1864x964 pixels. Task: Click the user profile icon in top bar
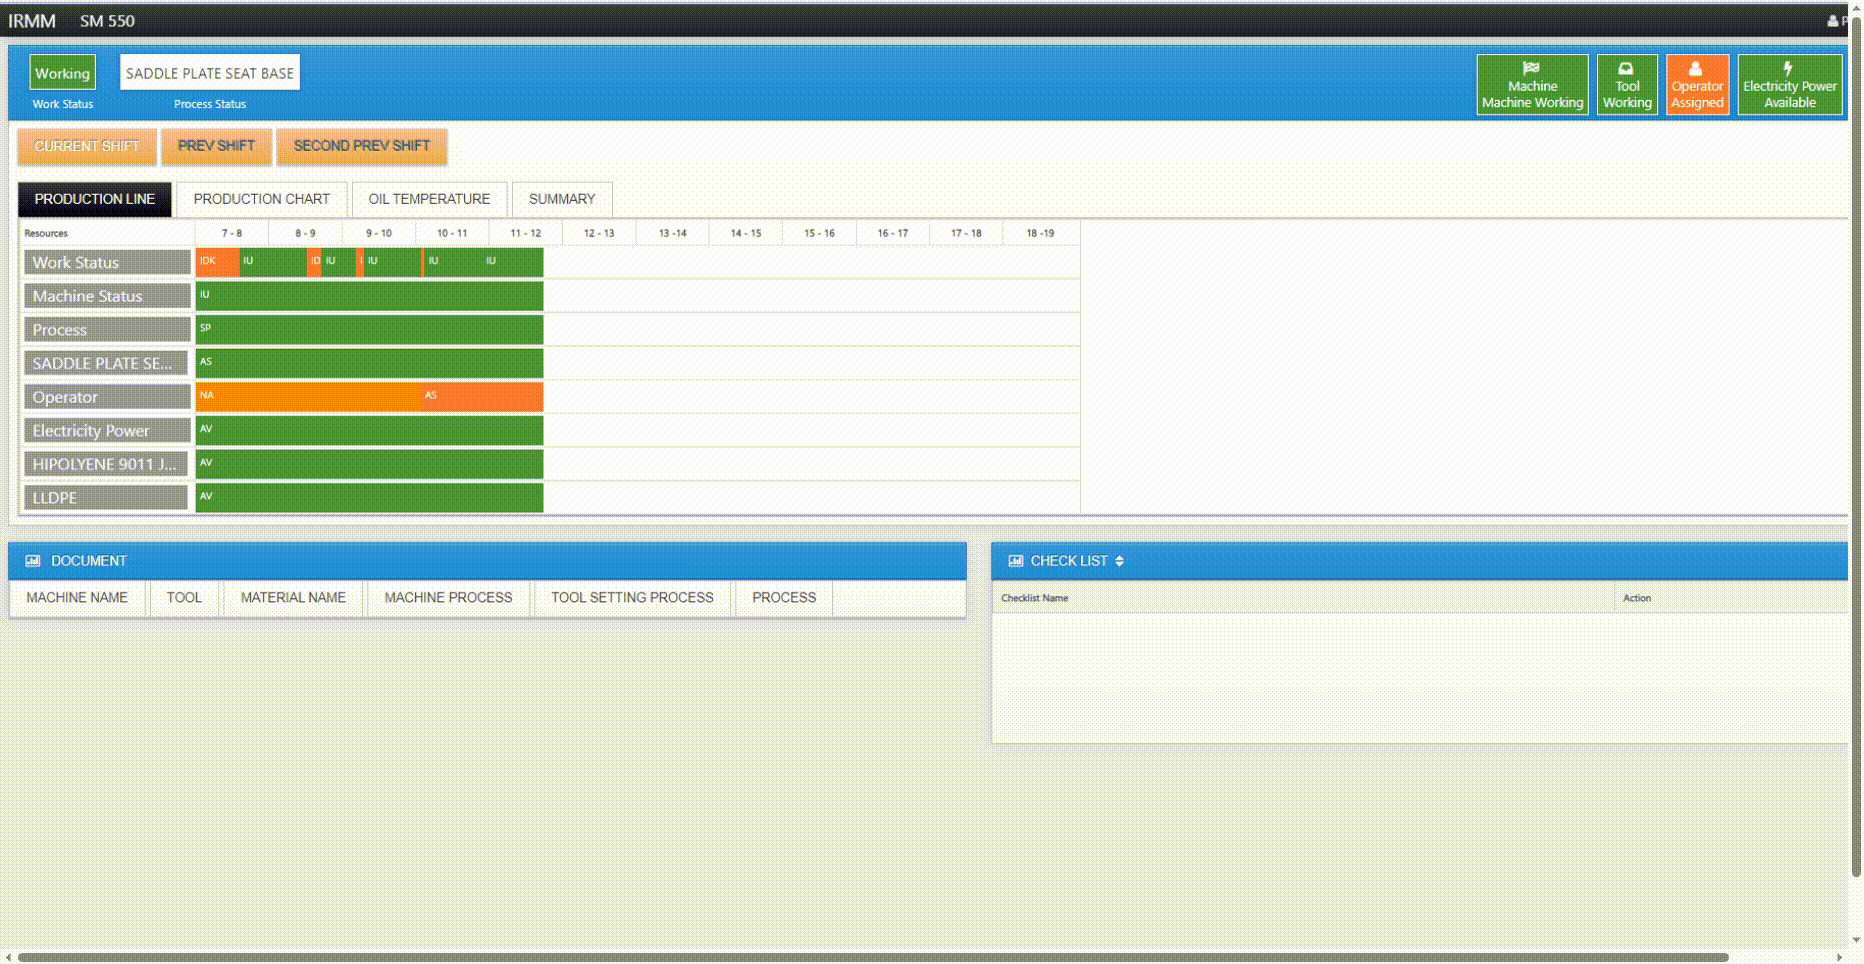pyautogui.click(x=1832, y=21)
